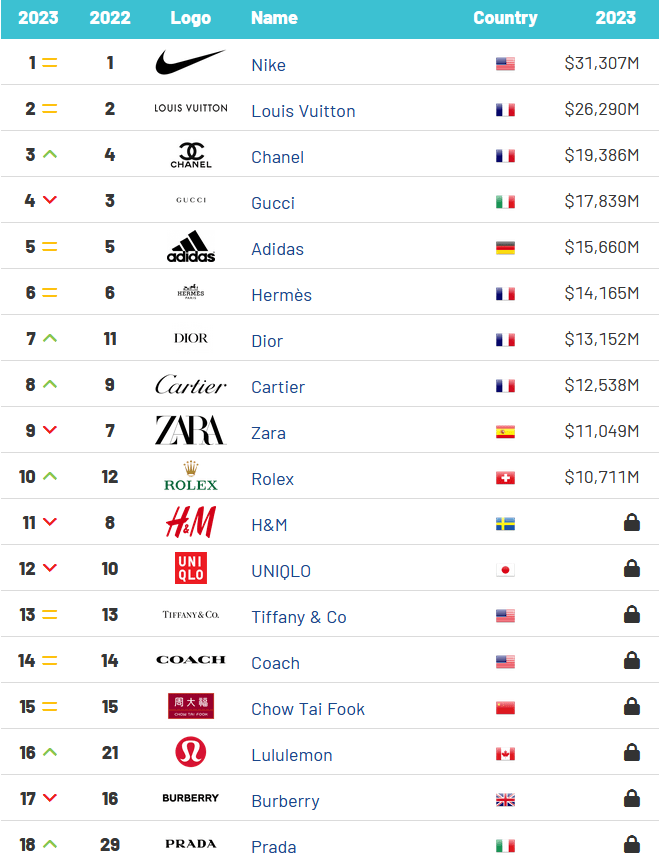
Task: Open the Tiffany & Co link
Action: [x=298, y=617]
